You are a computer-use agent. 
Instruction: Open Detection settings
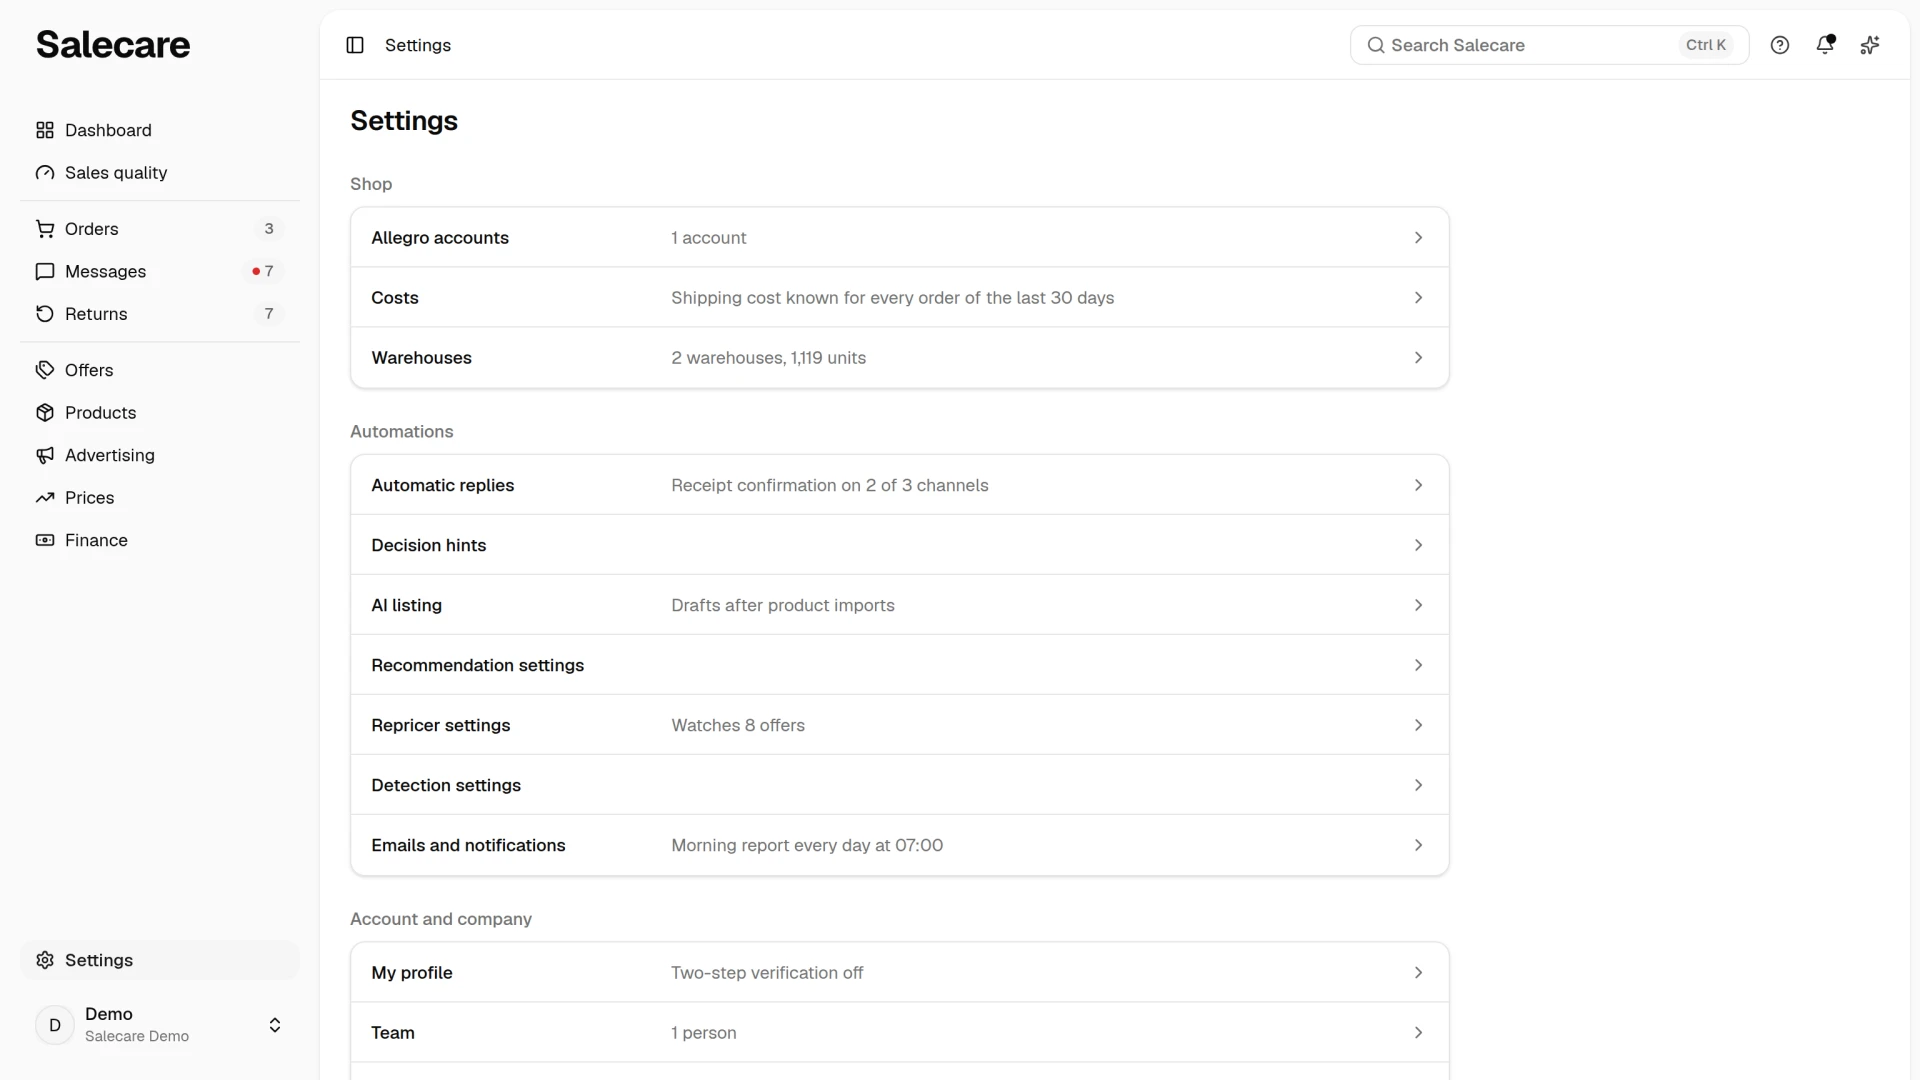(x=899, y=785)
